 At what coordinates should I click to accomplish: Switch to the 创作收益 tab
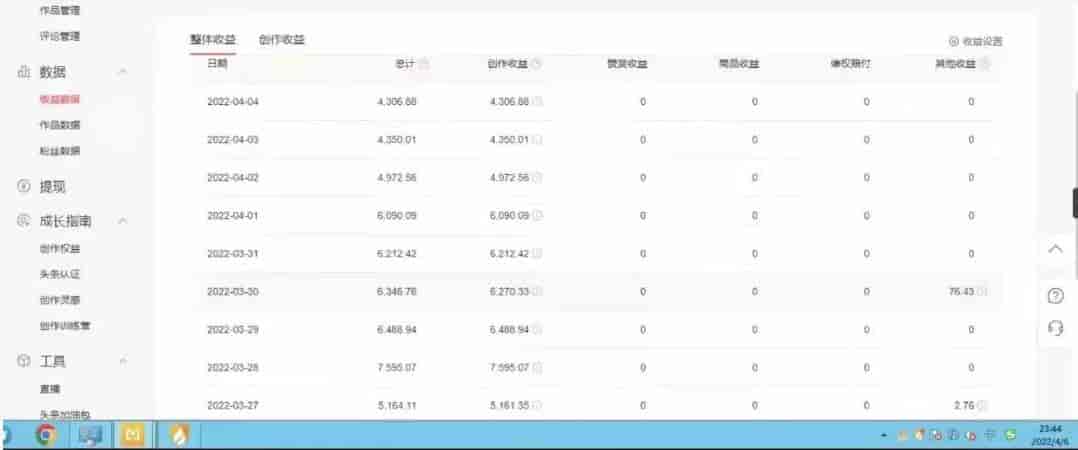(282, 40)
